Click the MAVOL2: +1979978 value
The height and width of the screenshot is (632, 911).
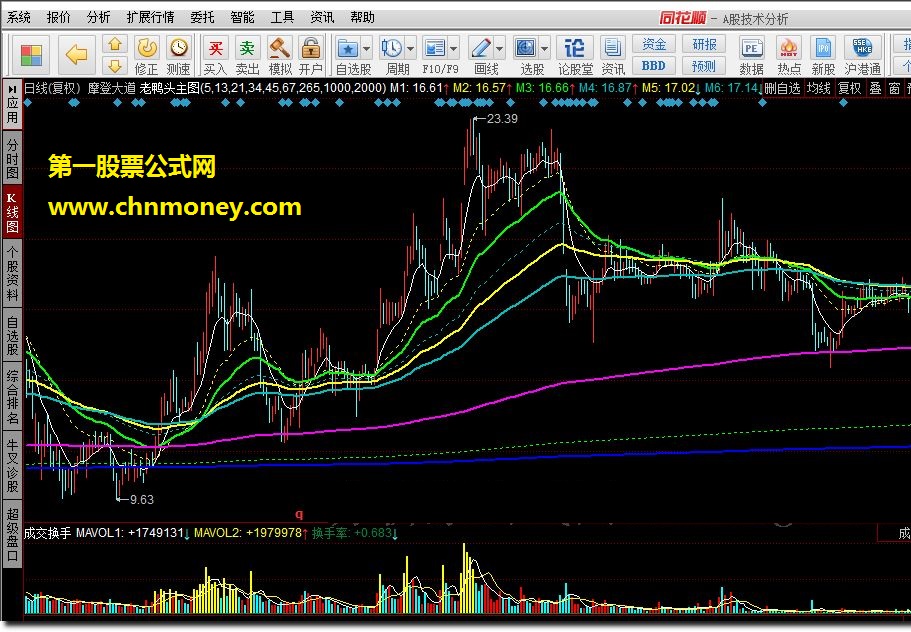click(x=248, y=533)
